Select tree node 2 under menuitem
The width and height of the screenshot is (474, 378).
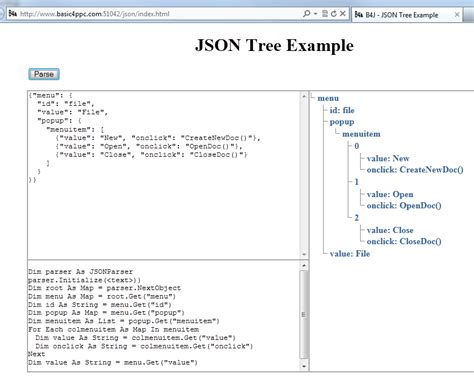[x=357, y=218]
